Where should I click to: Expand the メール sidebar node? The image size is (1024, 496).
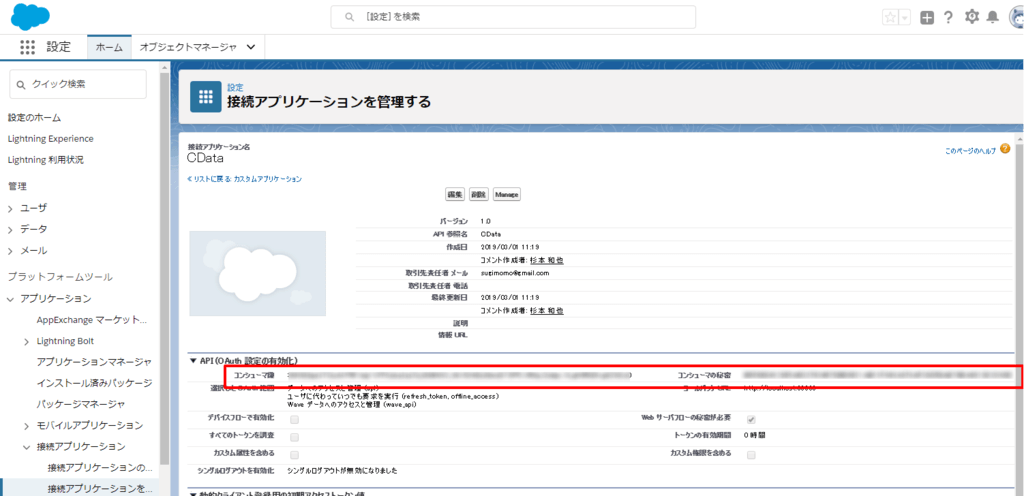point(10,250)
